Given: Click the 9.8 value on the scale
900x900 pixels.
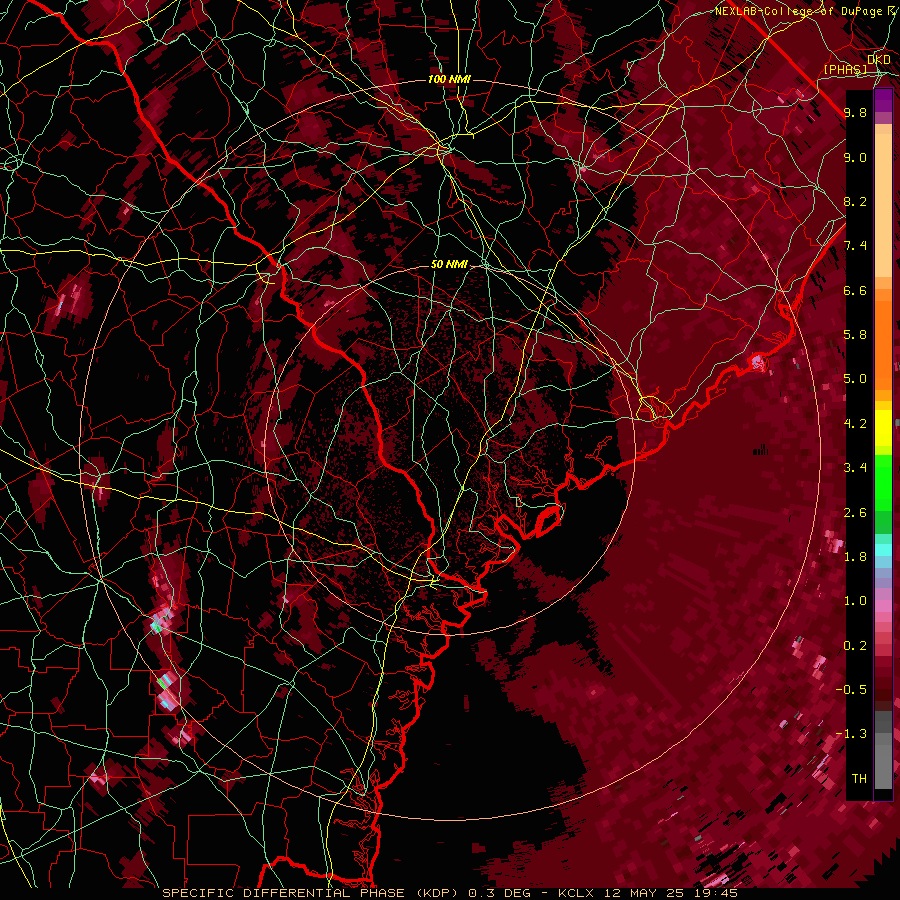Looking at the screenshot, I should (855, 112).
